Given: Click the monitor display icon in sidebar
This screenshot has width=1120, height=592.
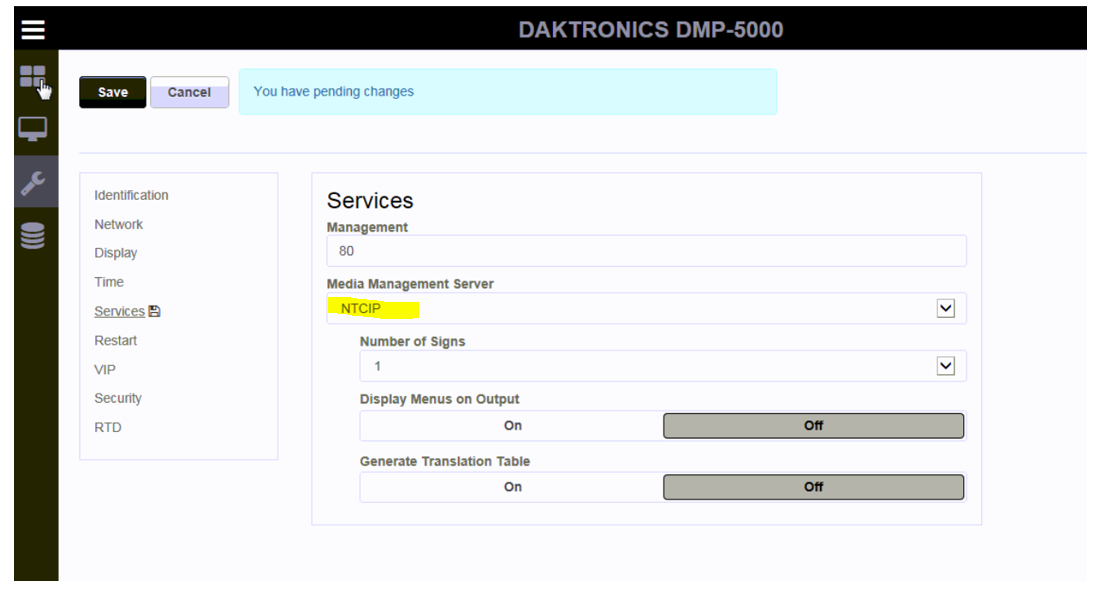Looking at the screenshot, I should coord(33,130).
